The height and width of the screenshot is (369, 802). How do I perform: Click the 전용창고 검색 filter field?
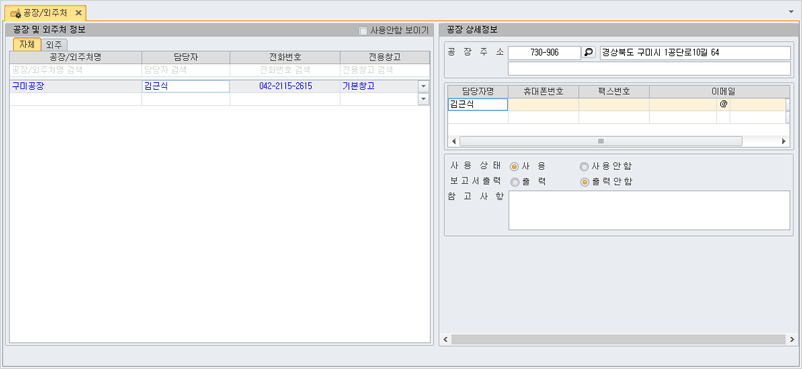click(x=385, y=70)
